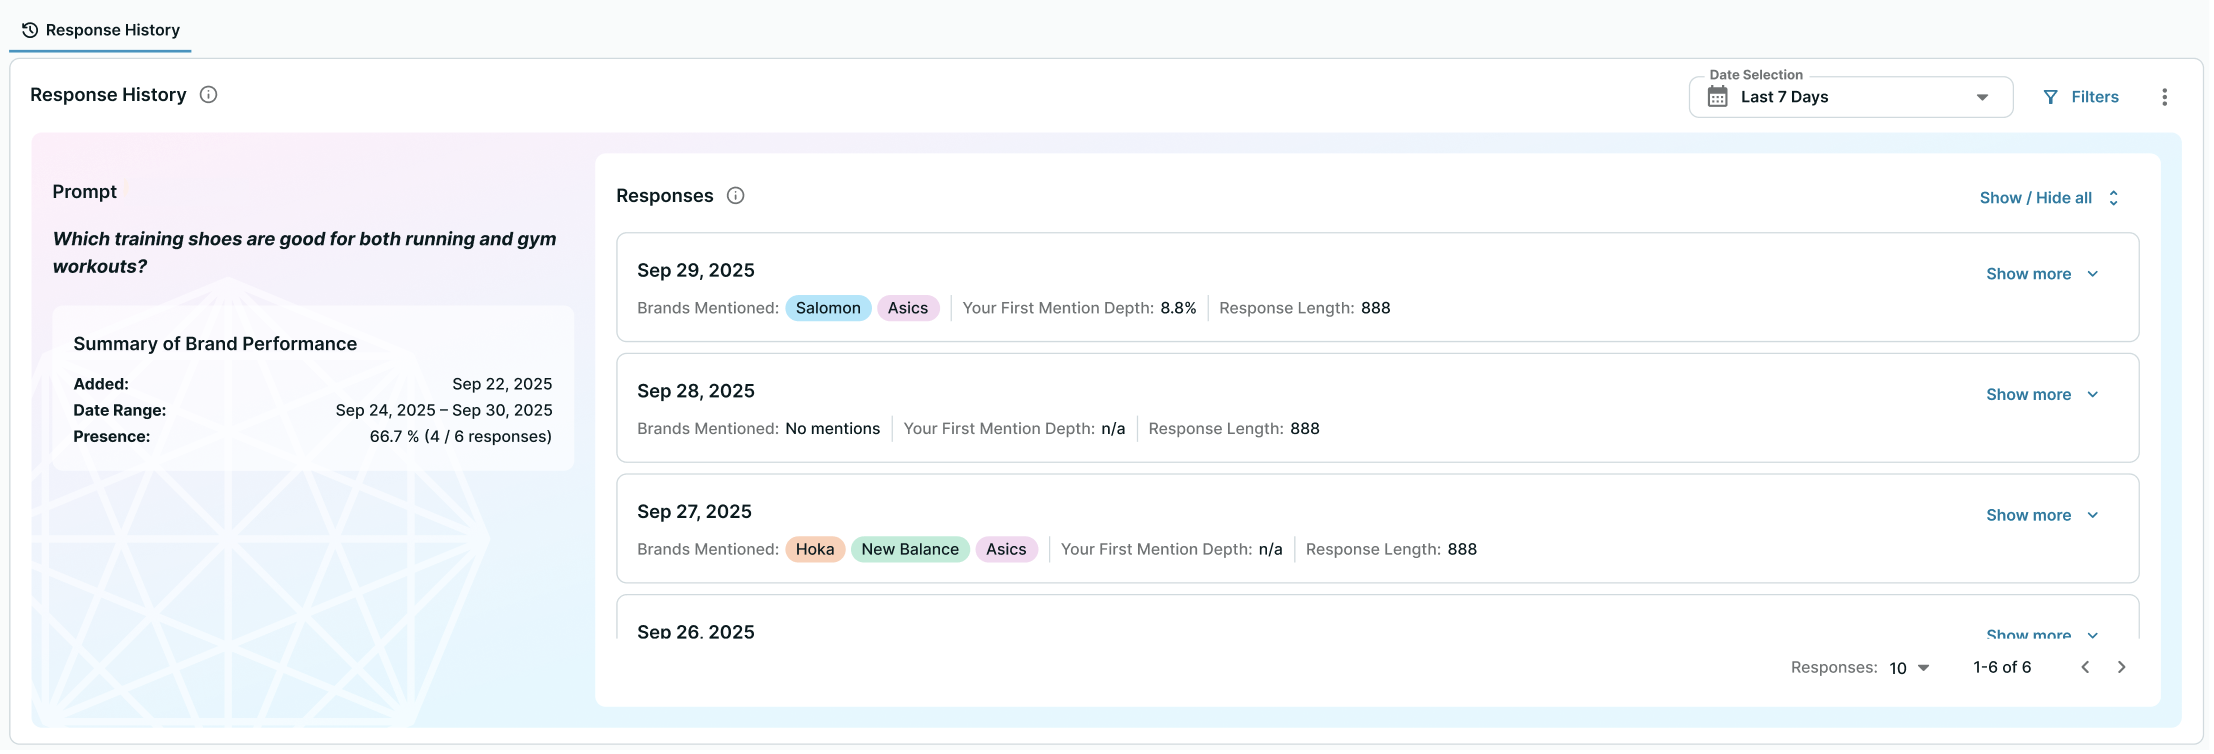2214x754 pixels.
Task: Open the three-dot more options menu
Action: click(x=2164, y=97)
